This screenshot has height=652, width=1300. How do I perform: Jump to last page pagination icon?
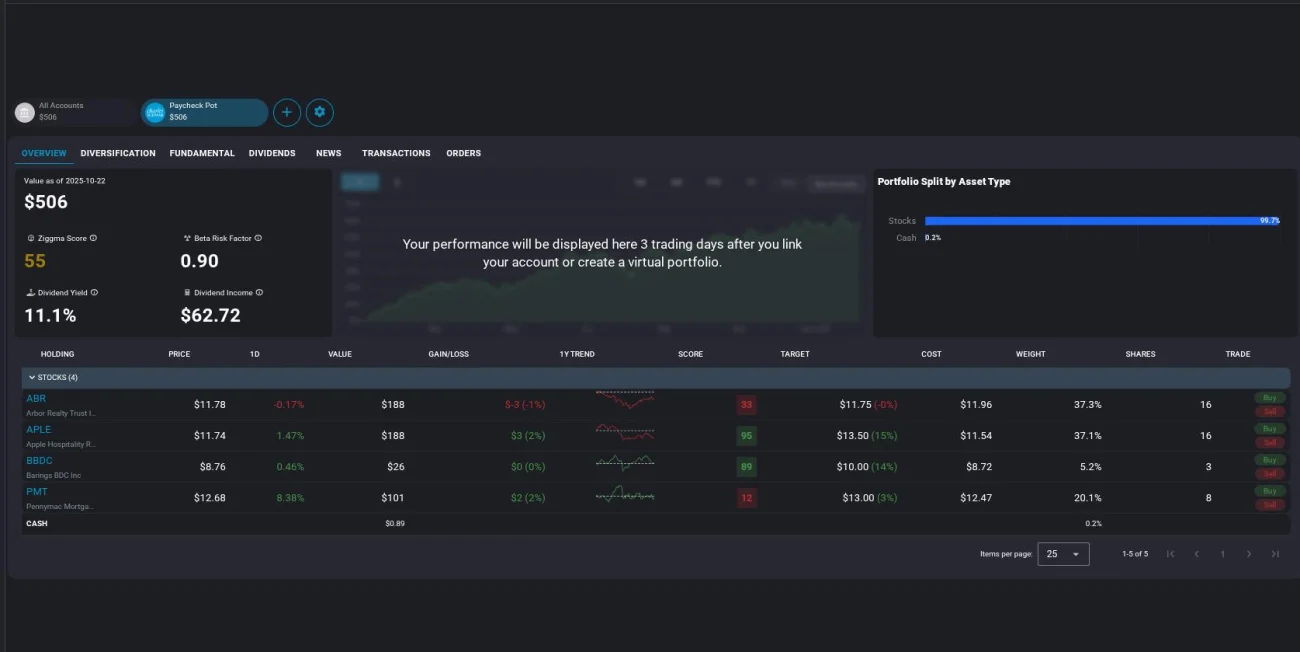pos(1275,554)
